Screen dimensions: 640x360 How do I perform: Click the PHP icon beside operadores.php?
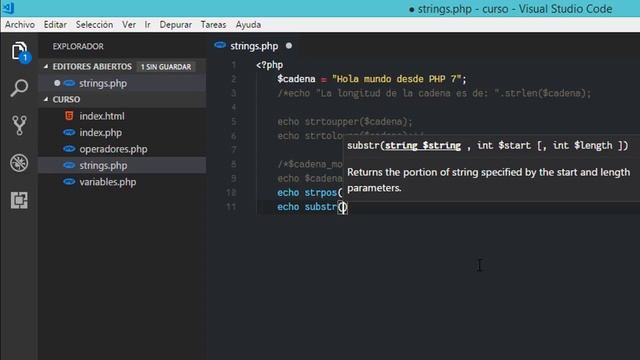tap(69, 149)
